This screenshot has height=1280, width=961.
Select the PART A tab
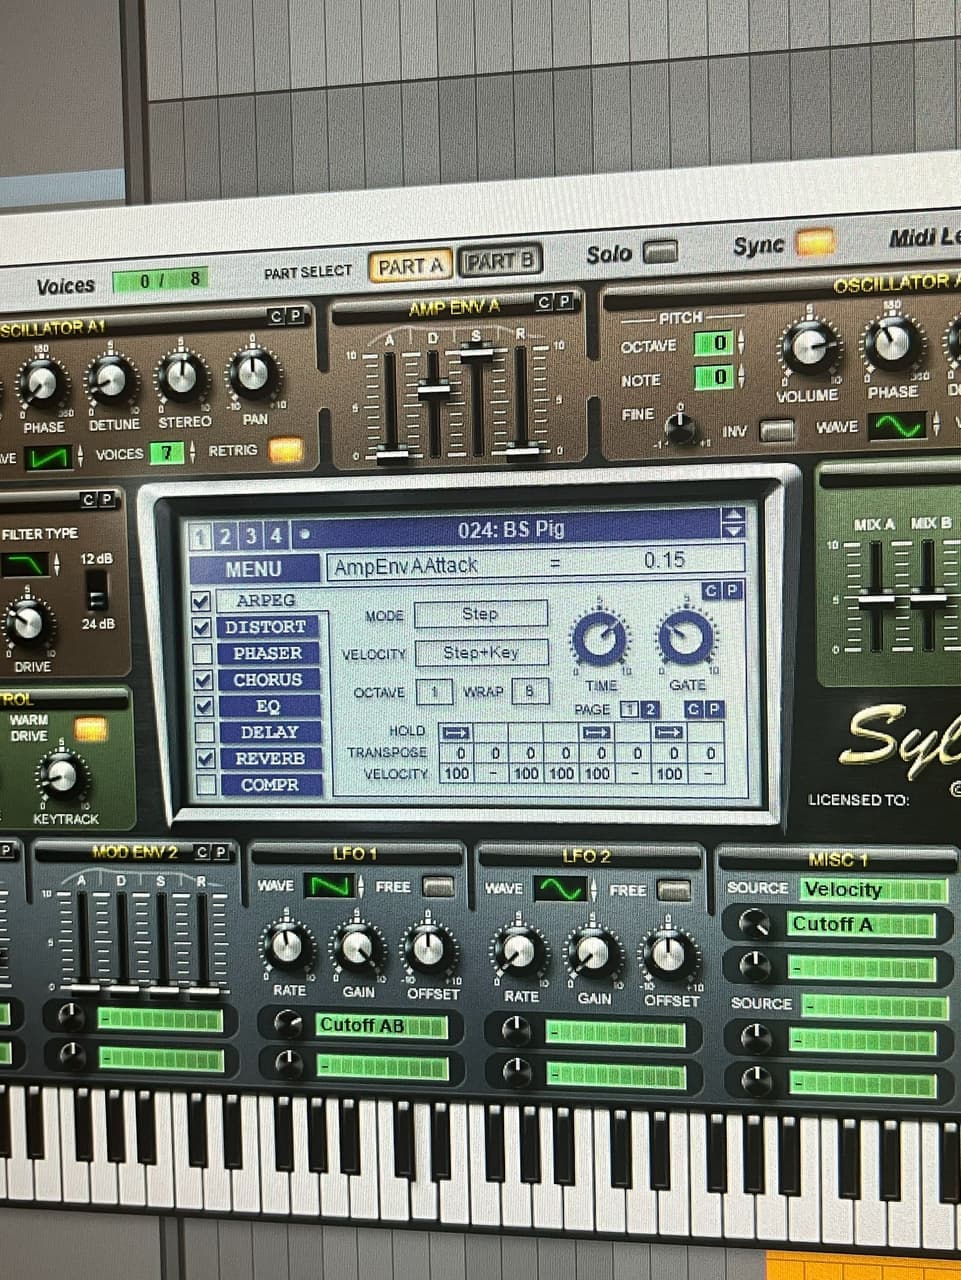point(410,266)
